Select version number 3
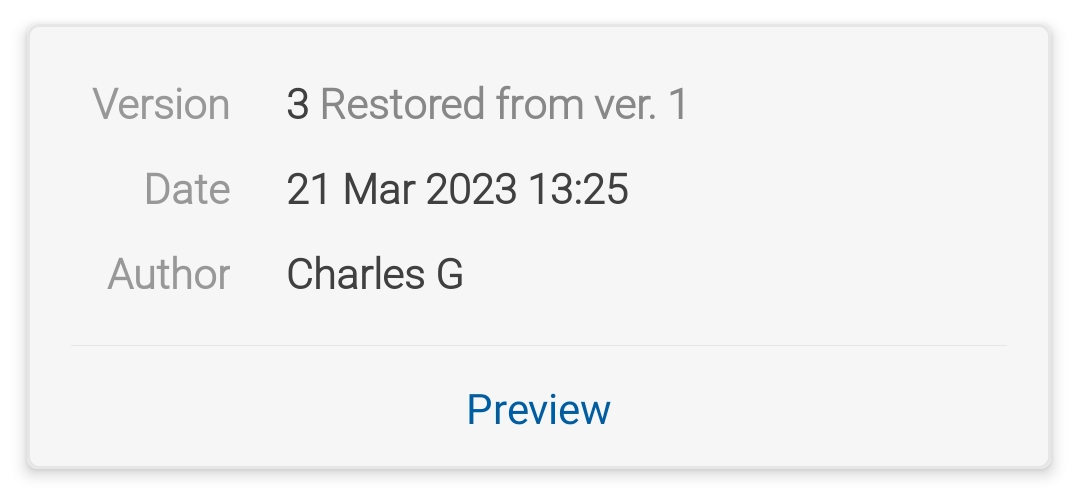 pyautogui.click(x=297, y=104)
